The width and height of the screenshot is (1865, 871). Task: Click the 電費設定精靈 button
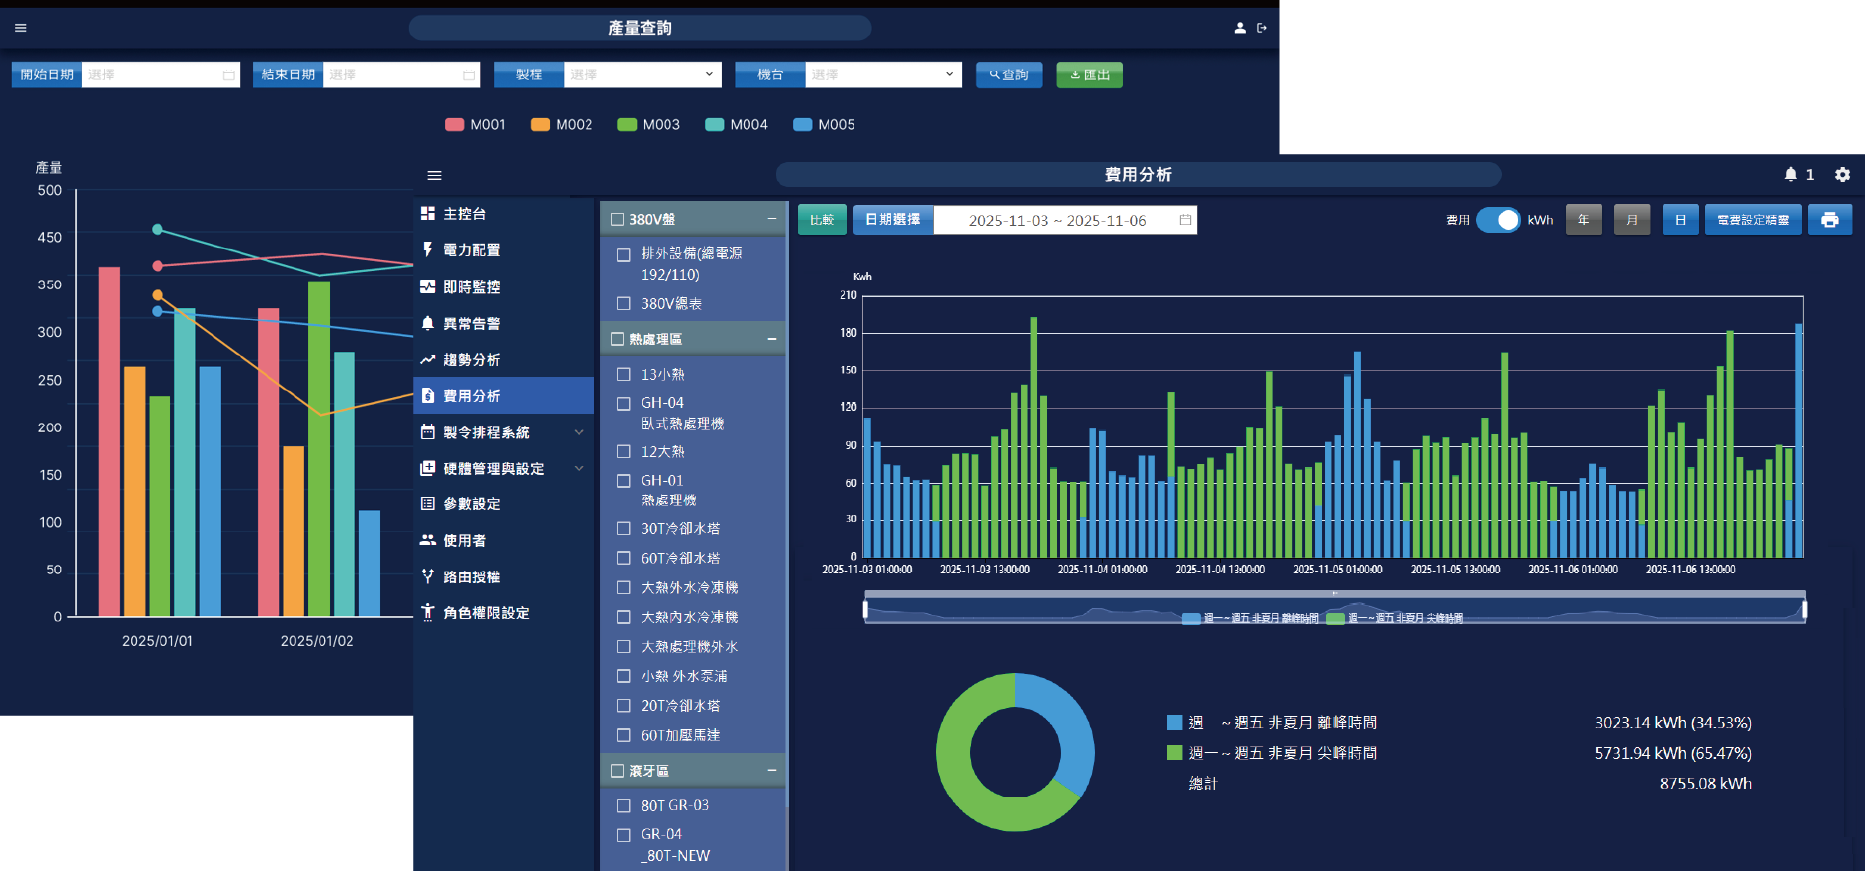(1752, 220)
